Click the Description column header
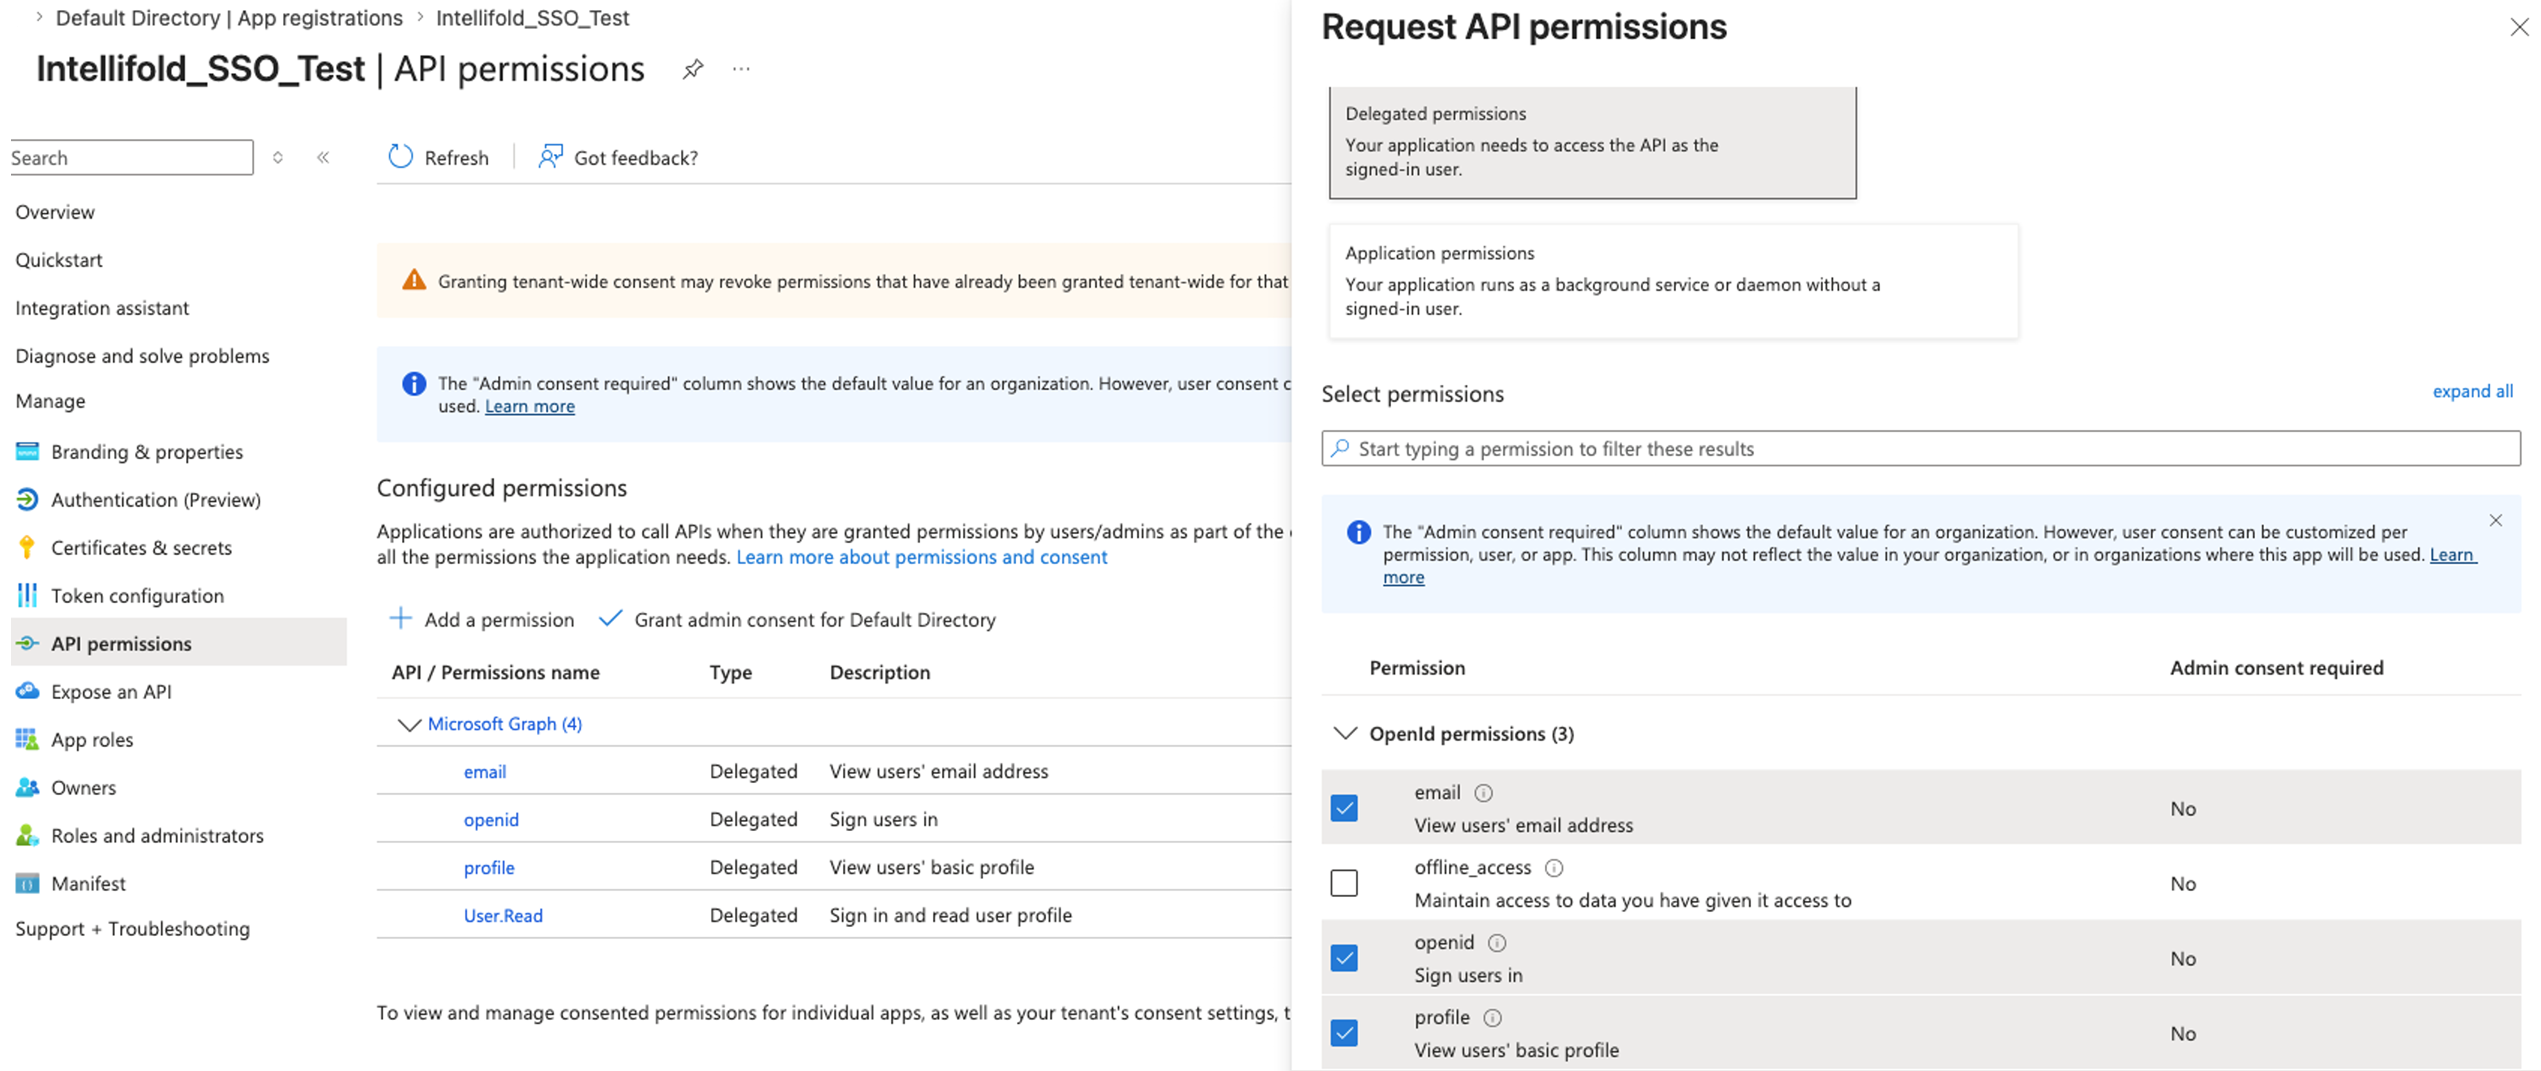This screenshot has width=2541, height=1071. [x=879, y=673]
